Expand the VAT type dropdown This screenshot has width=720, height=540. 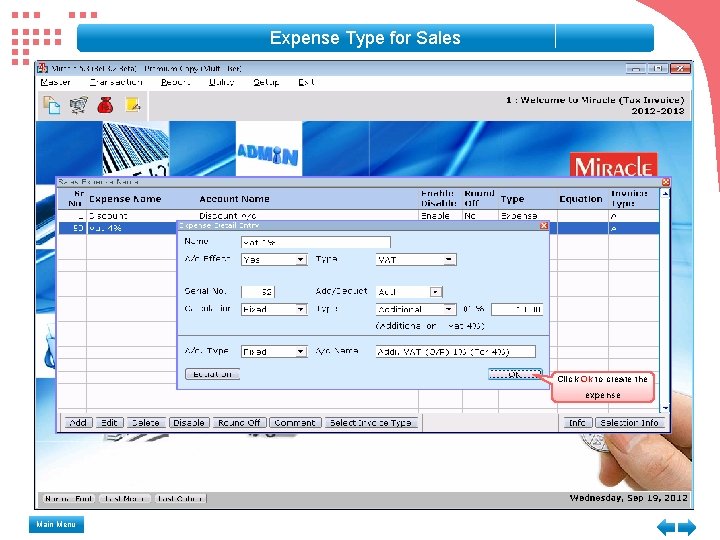tap(449, 260)
